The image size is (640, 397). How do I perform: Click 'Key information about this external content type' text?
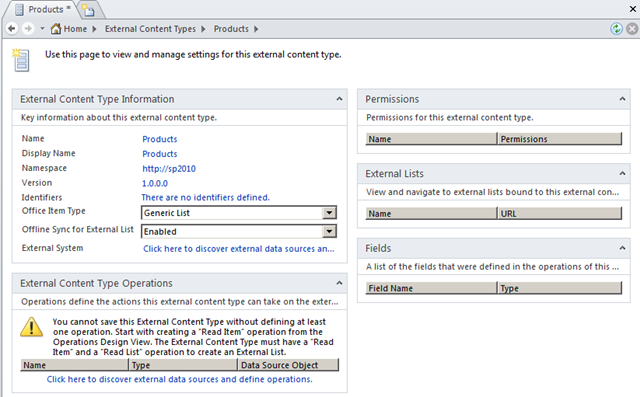click(x=119, y=118)
